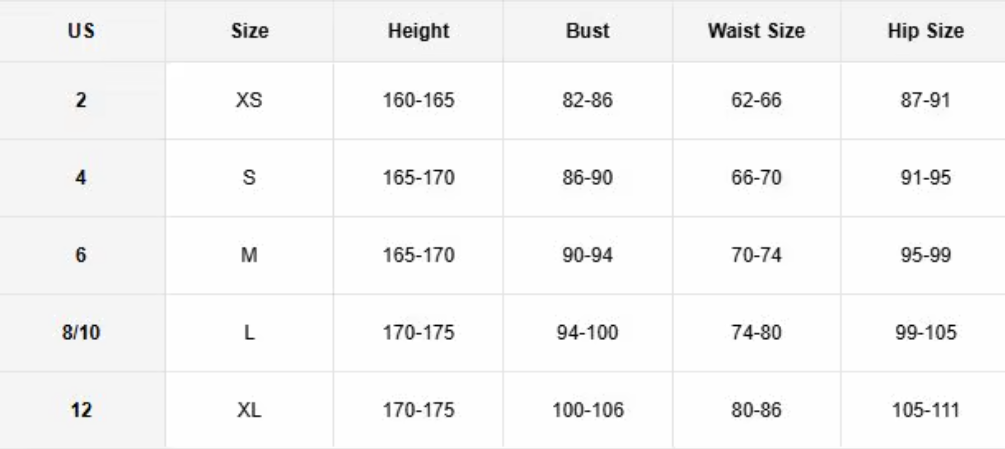
Task: Select the M size cell
Action: click(249, 255)
